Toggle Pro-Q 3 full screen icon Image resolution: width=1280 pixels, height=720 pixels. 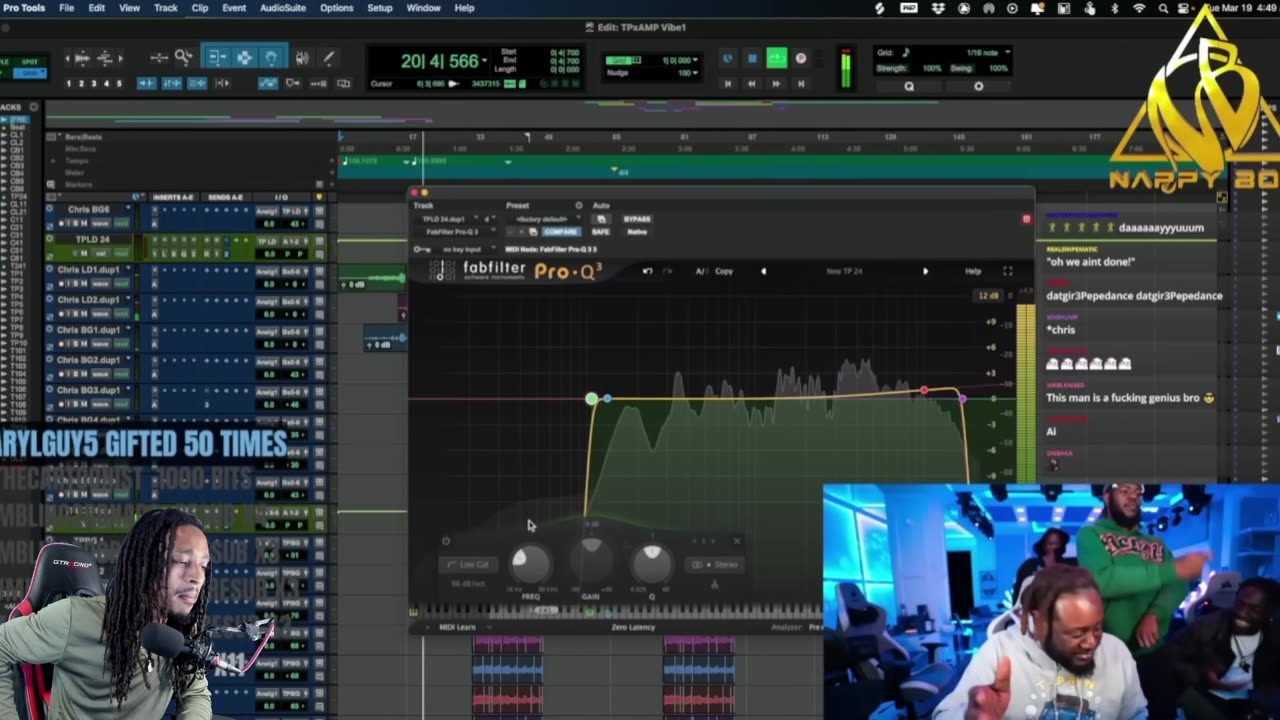coord(1007,271)
